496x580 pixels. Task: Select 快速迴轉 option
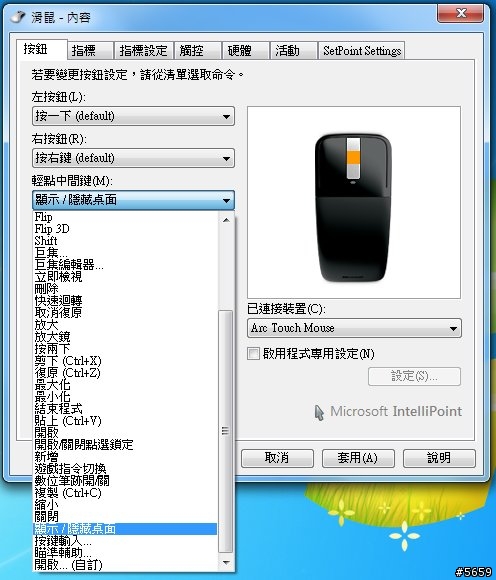[125, 301]
